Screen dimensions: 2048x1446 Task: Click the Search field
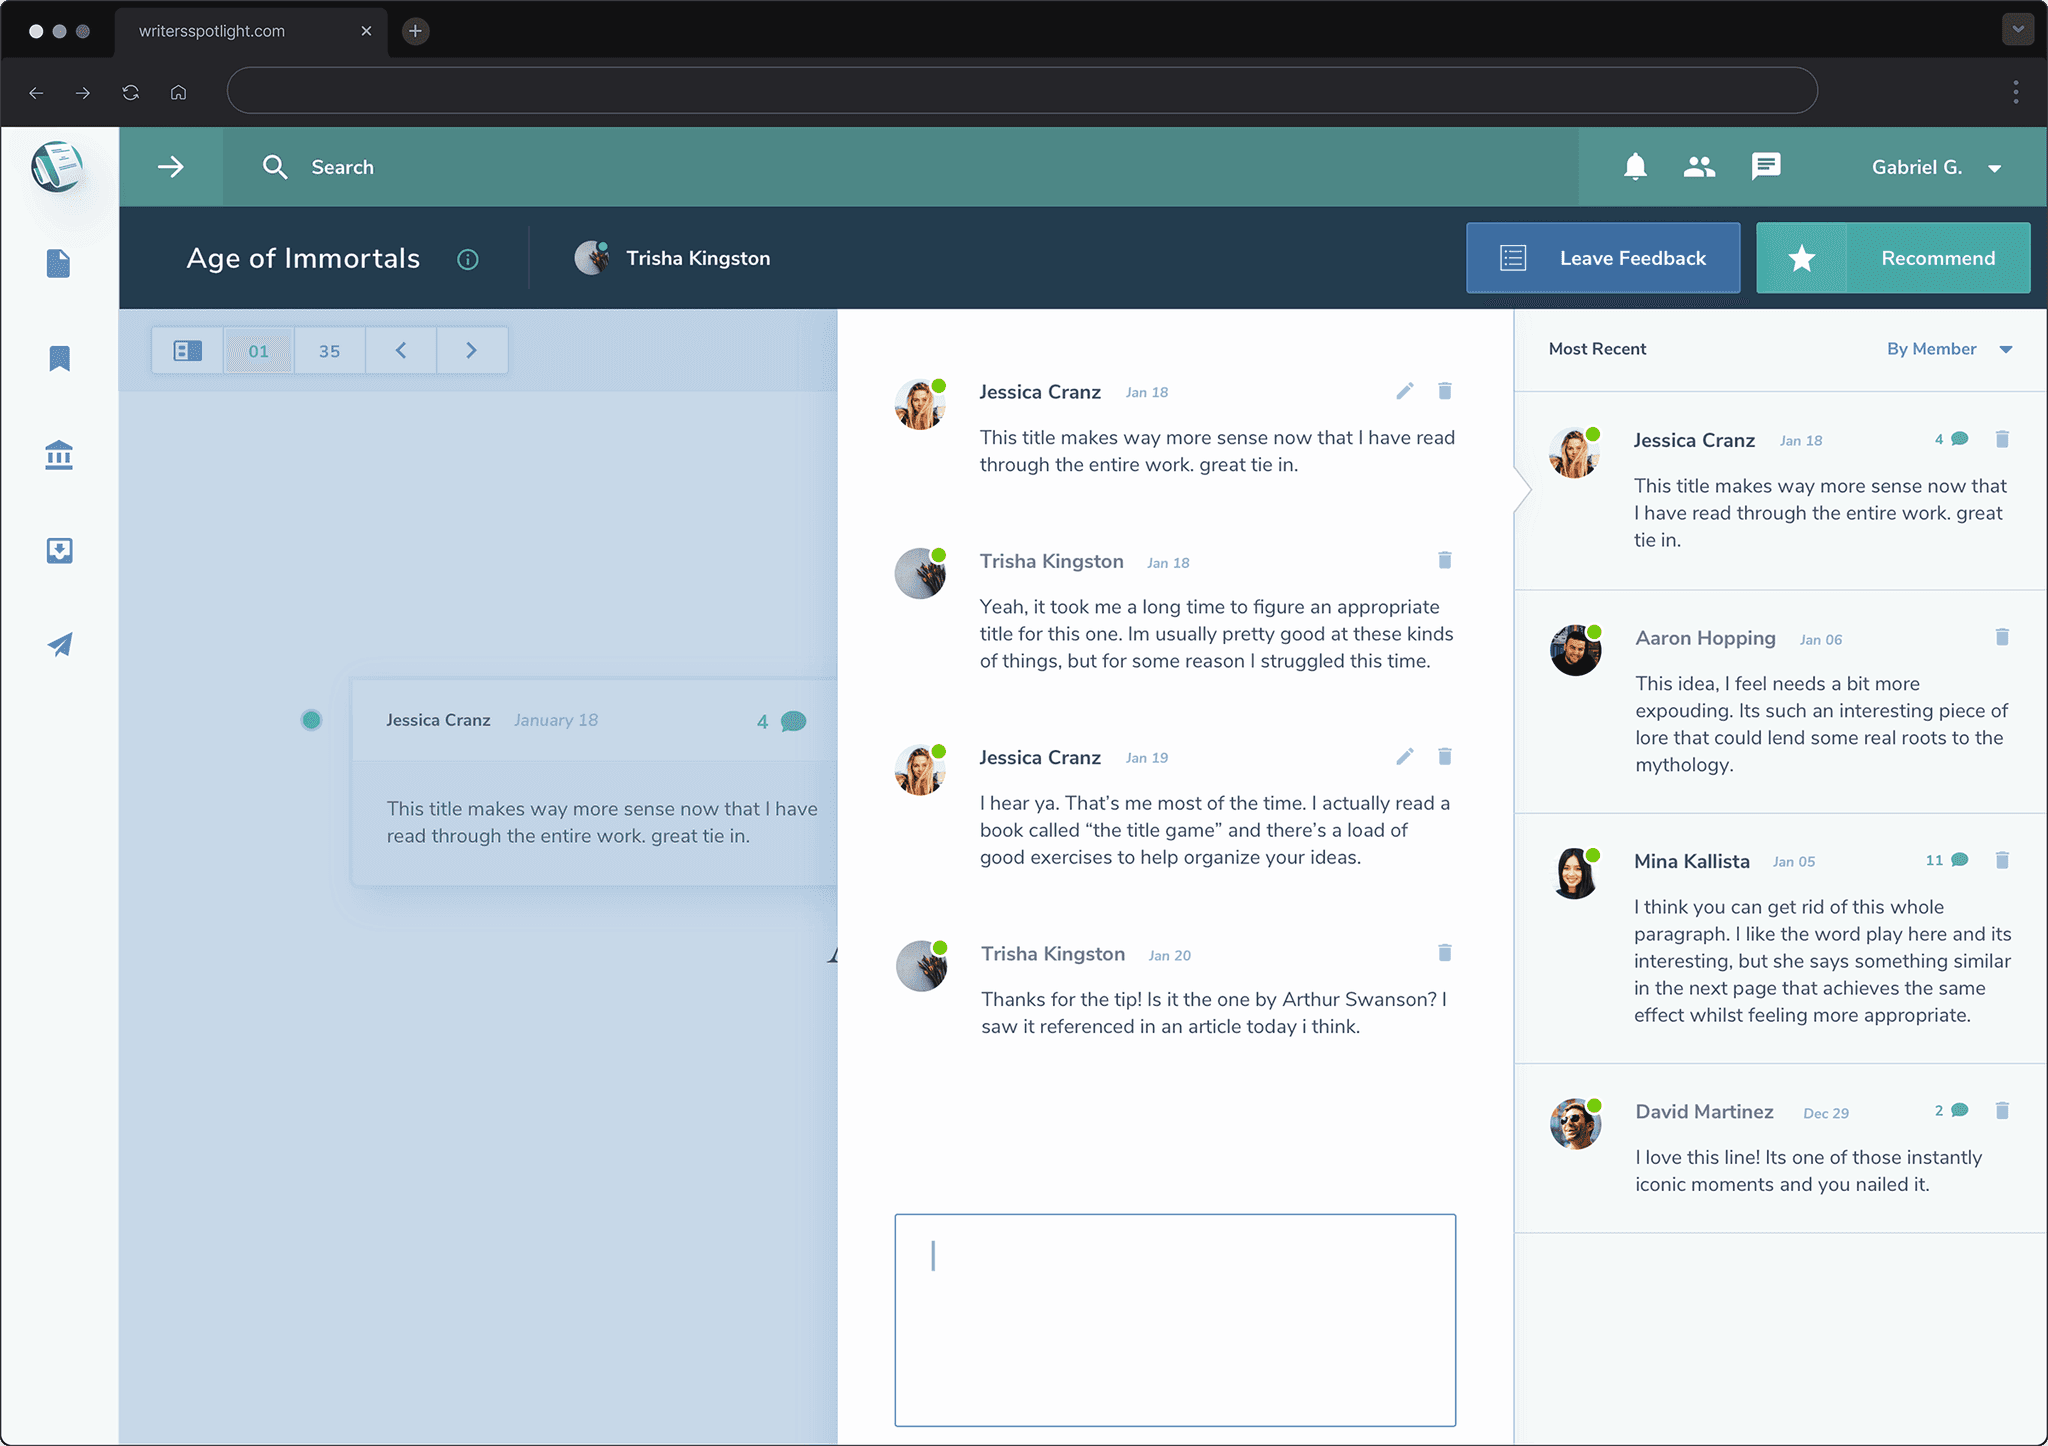(900, 167)
